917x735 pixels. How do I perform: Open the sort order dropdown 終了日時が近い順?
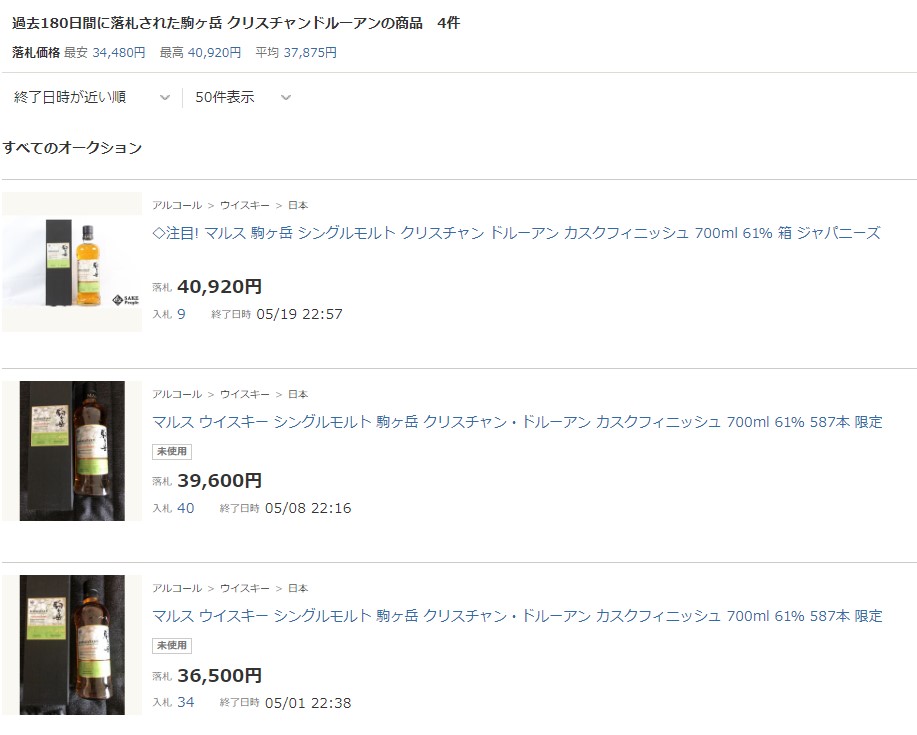click(91, 97)
